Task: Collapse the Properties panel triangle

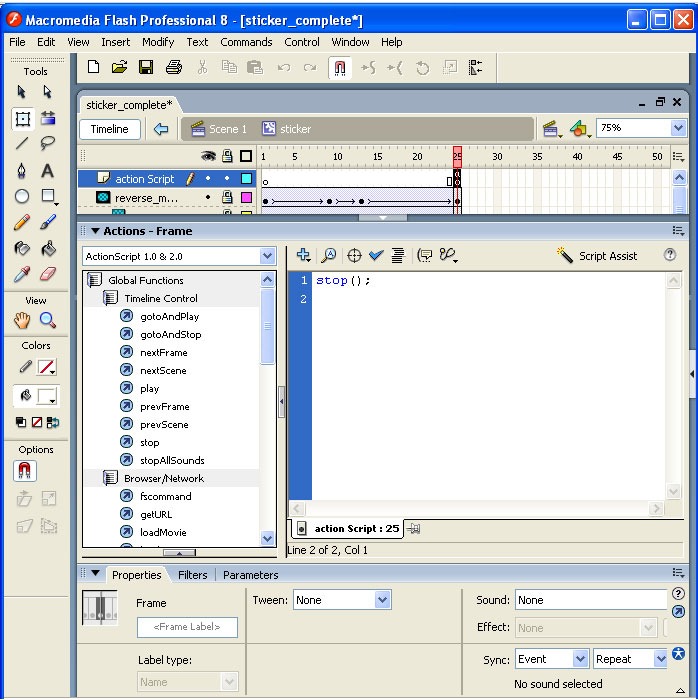Action: [96, 573]
